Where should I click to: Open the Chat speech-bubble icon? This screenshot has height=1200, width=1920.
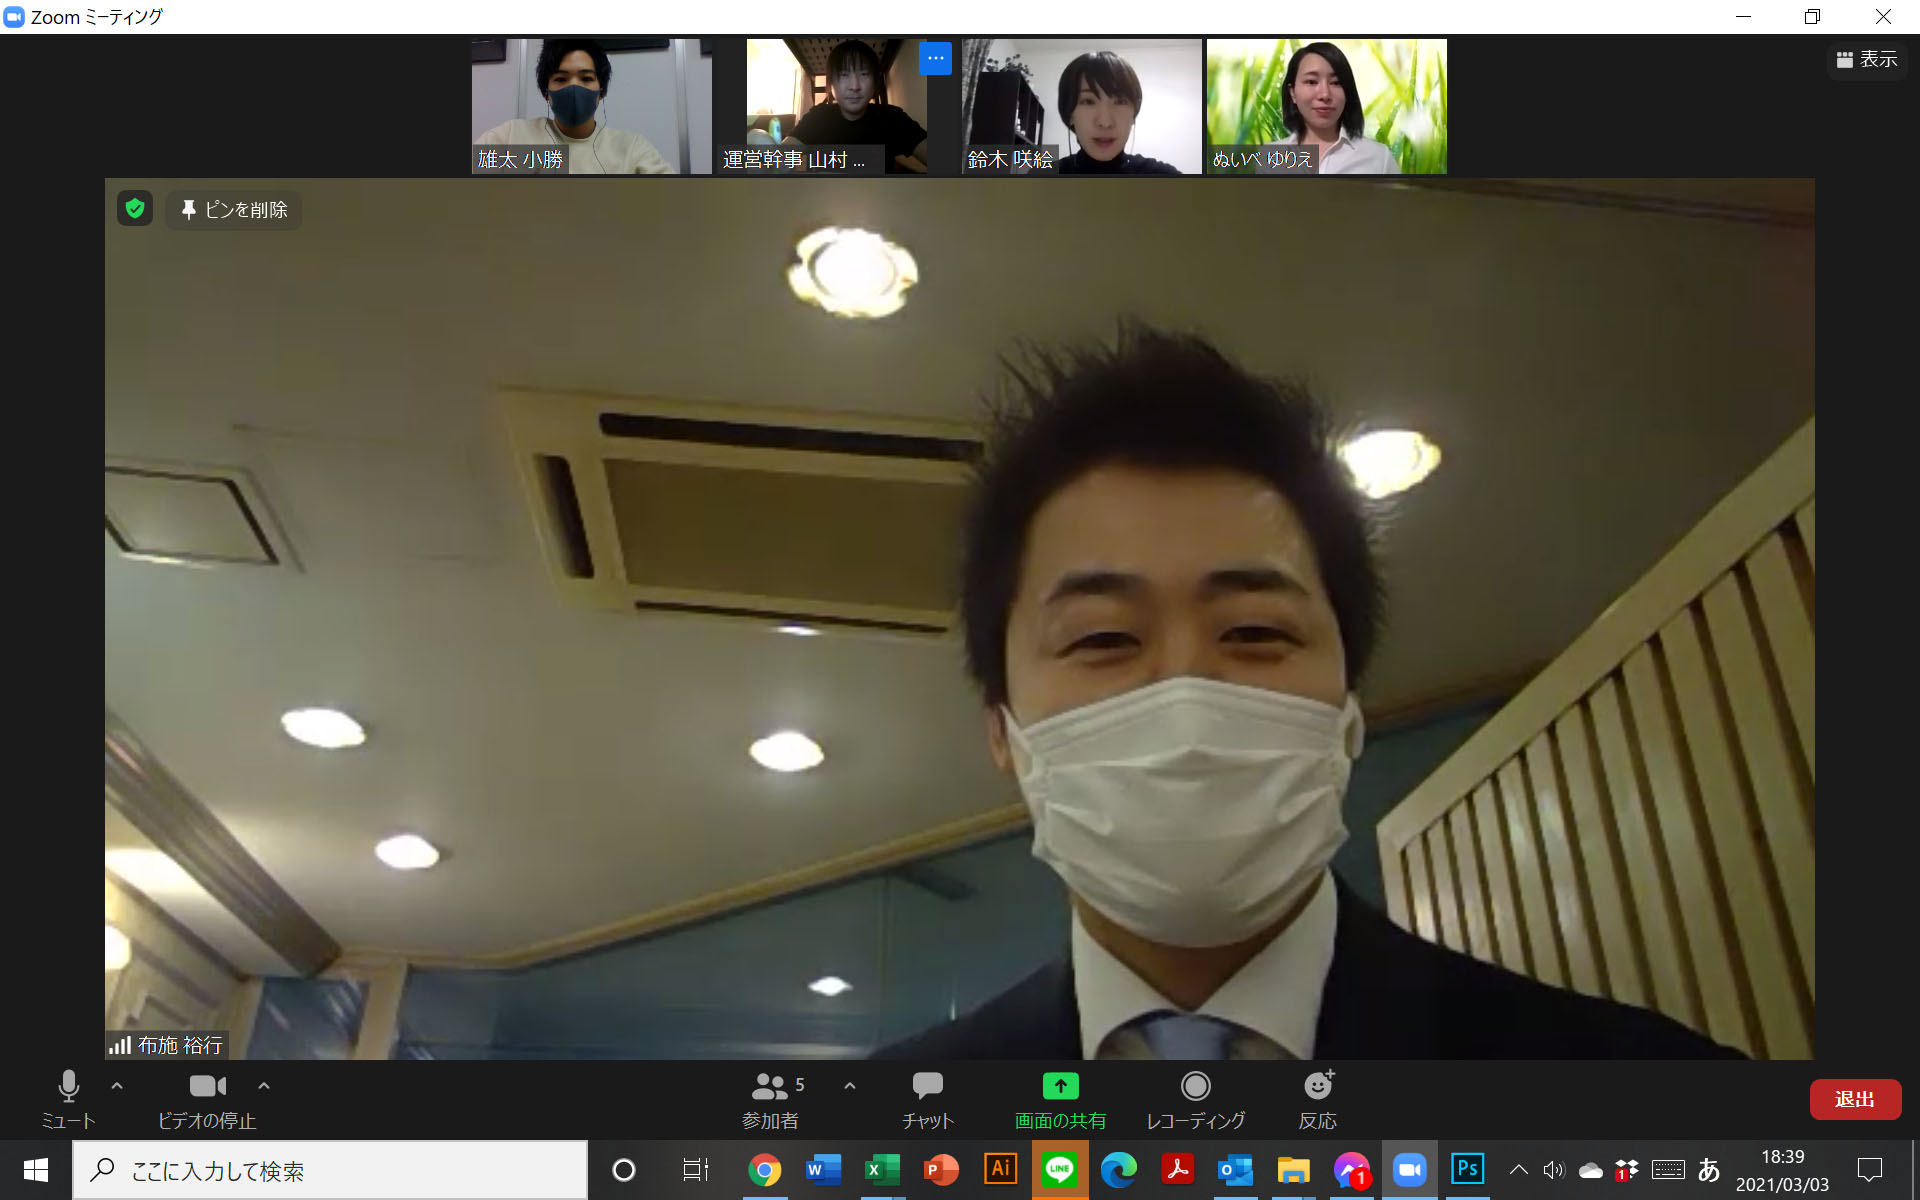927,1087
